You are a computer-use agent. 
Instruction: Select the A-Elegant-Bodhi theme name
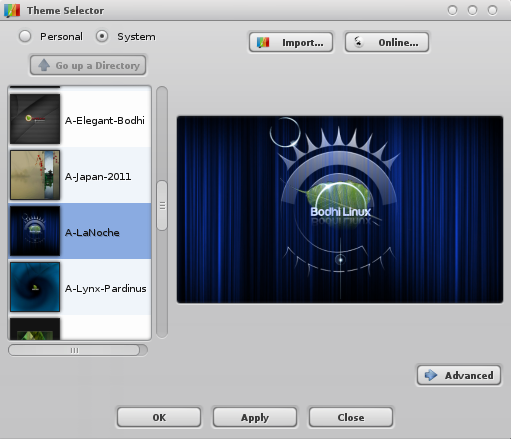(x=105, y=120)
